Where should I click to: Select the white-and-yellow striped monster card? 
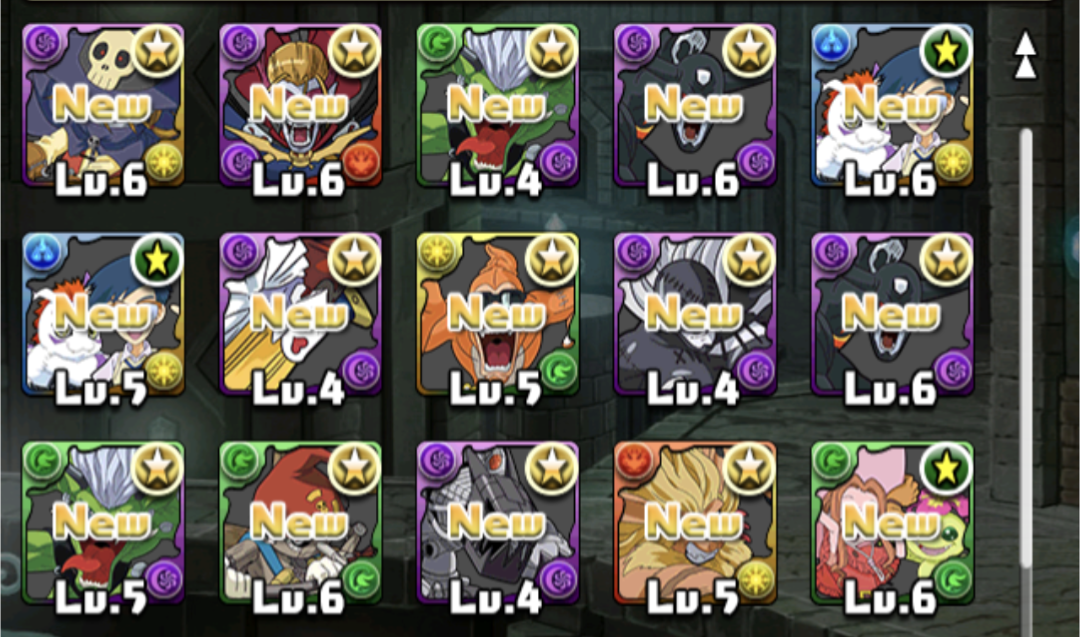pos(300,315)
